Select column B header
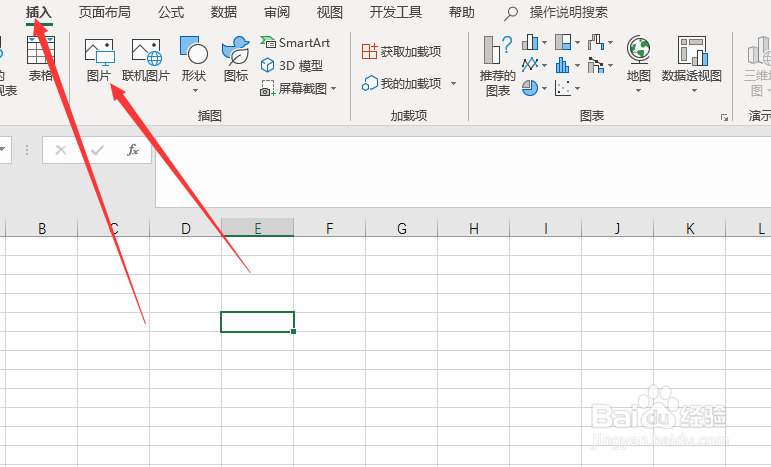 pyautogui.click(x=42, y=228)
